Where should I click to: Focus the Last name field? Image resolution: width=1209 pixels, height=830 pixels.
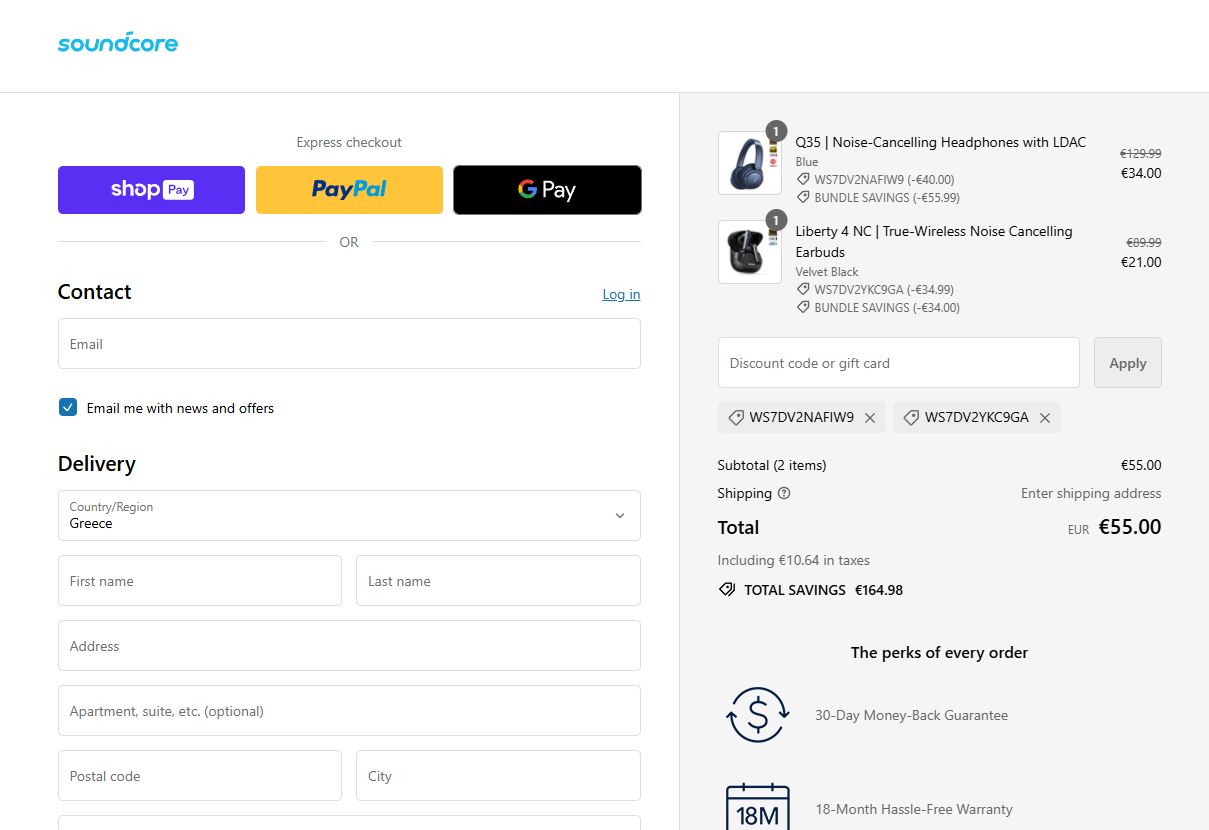(498, 580)
